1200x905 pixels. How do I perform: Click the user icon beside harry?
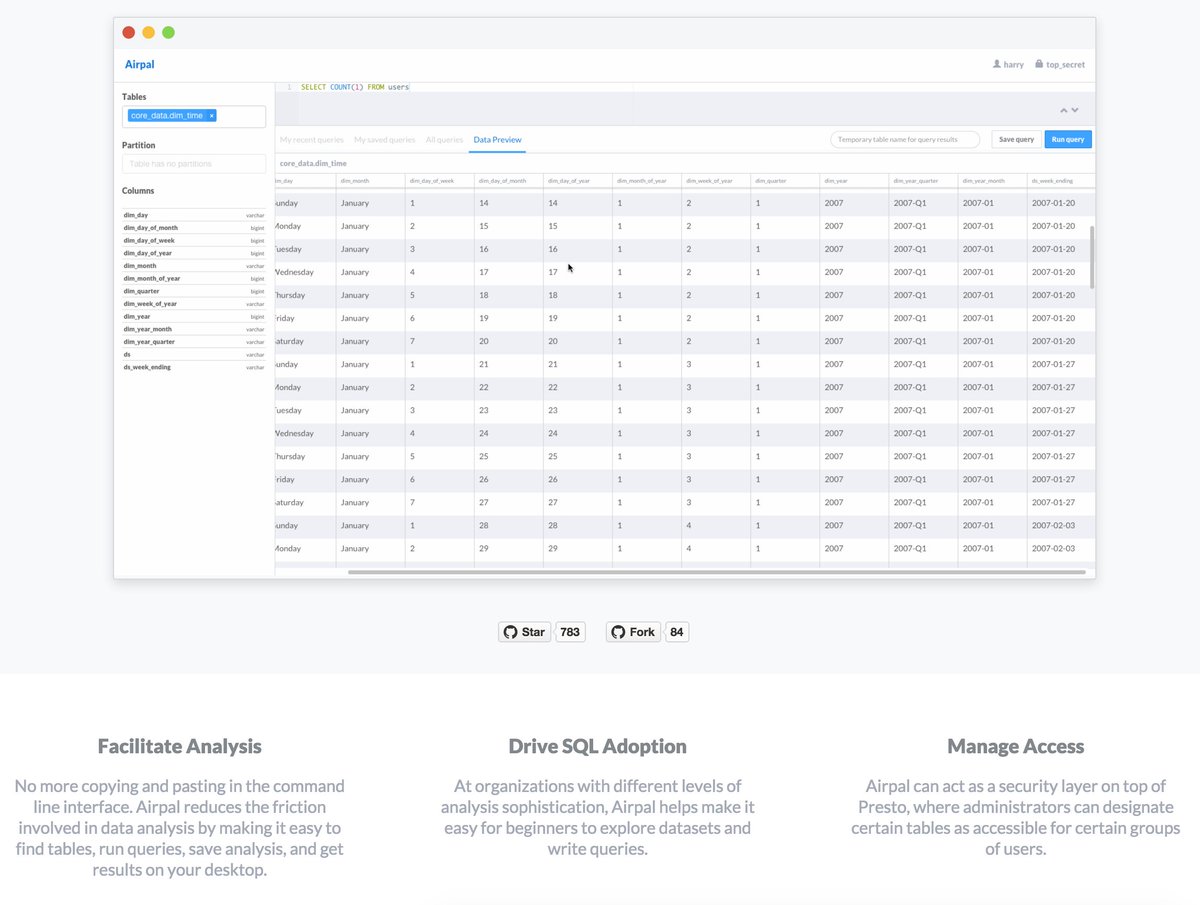[x=997, y=64]
